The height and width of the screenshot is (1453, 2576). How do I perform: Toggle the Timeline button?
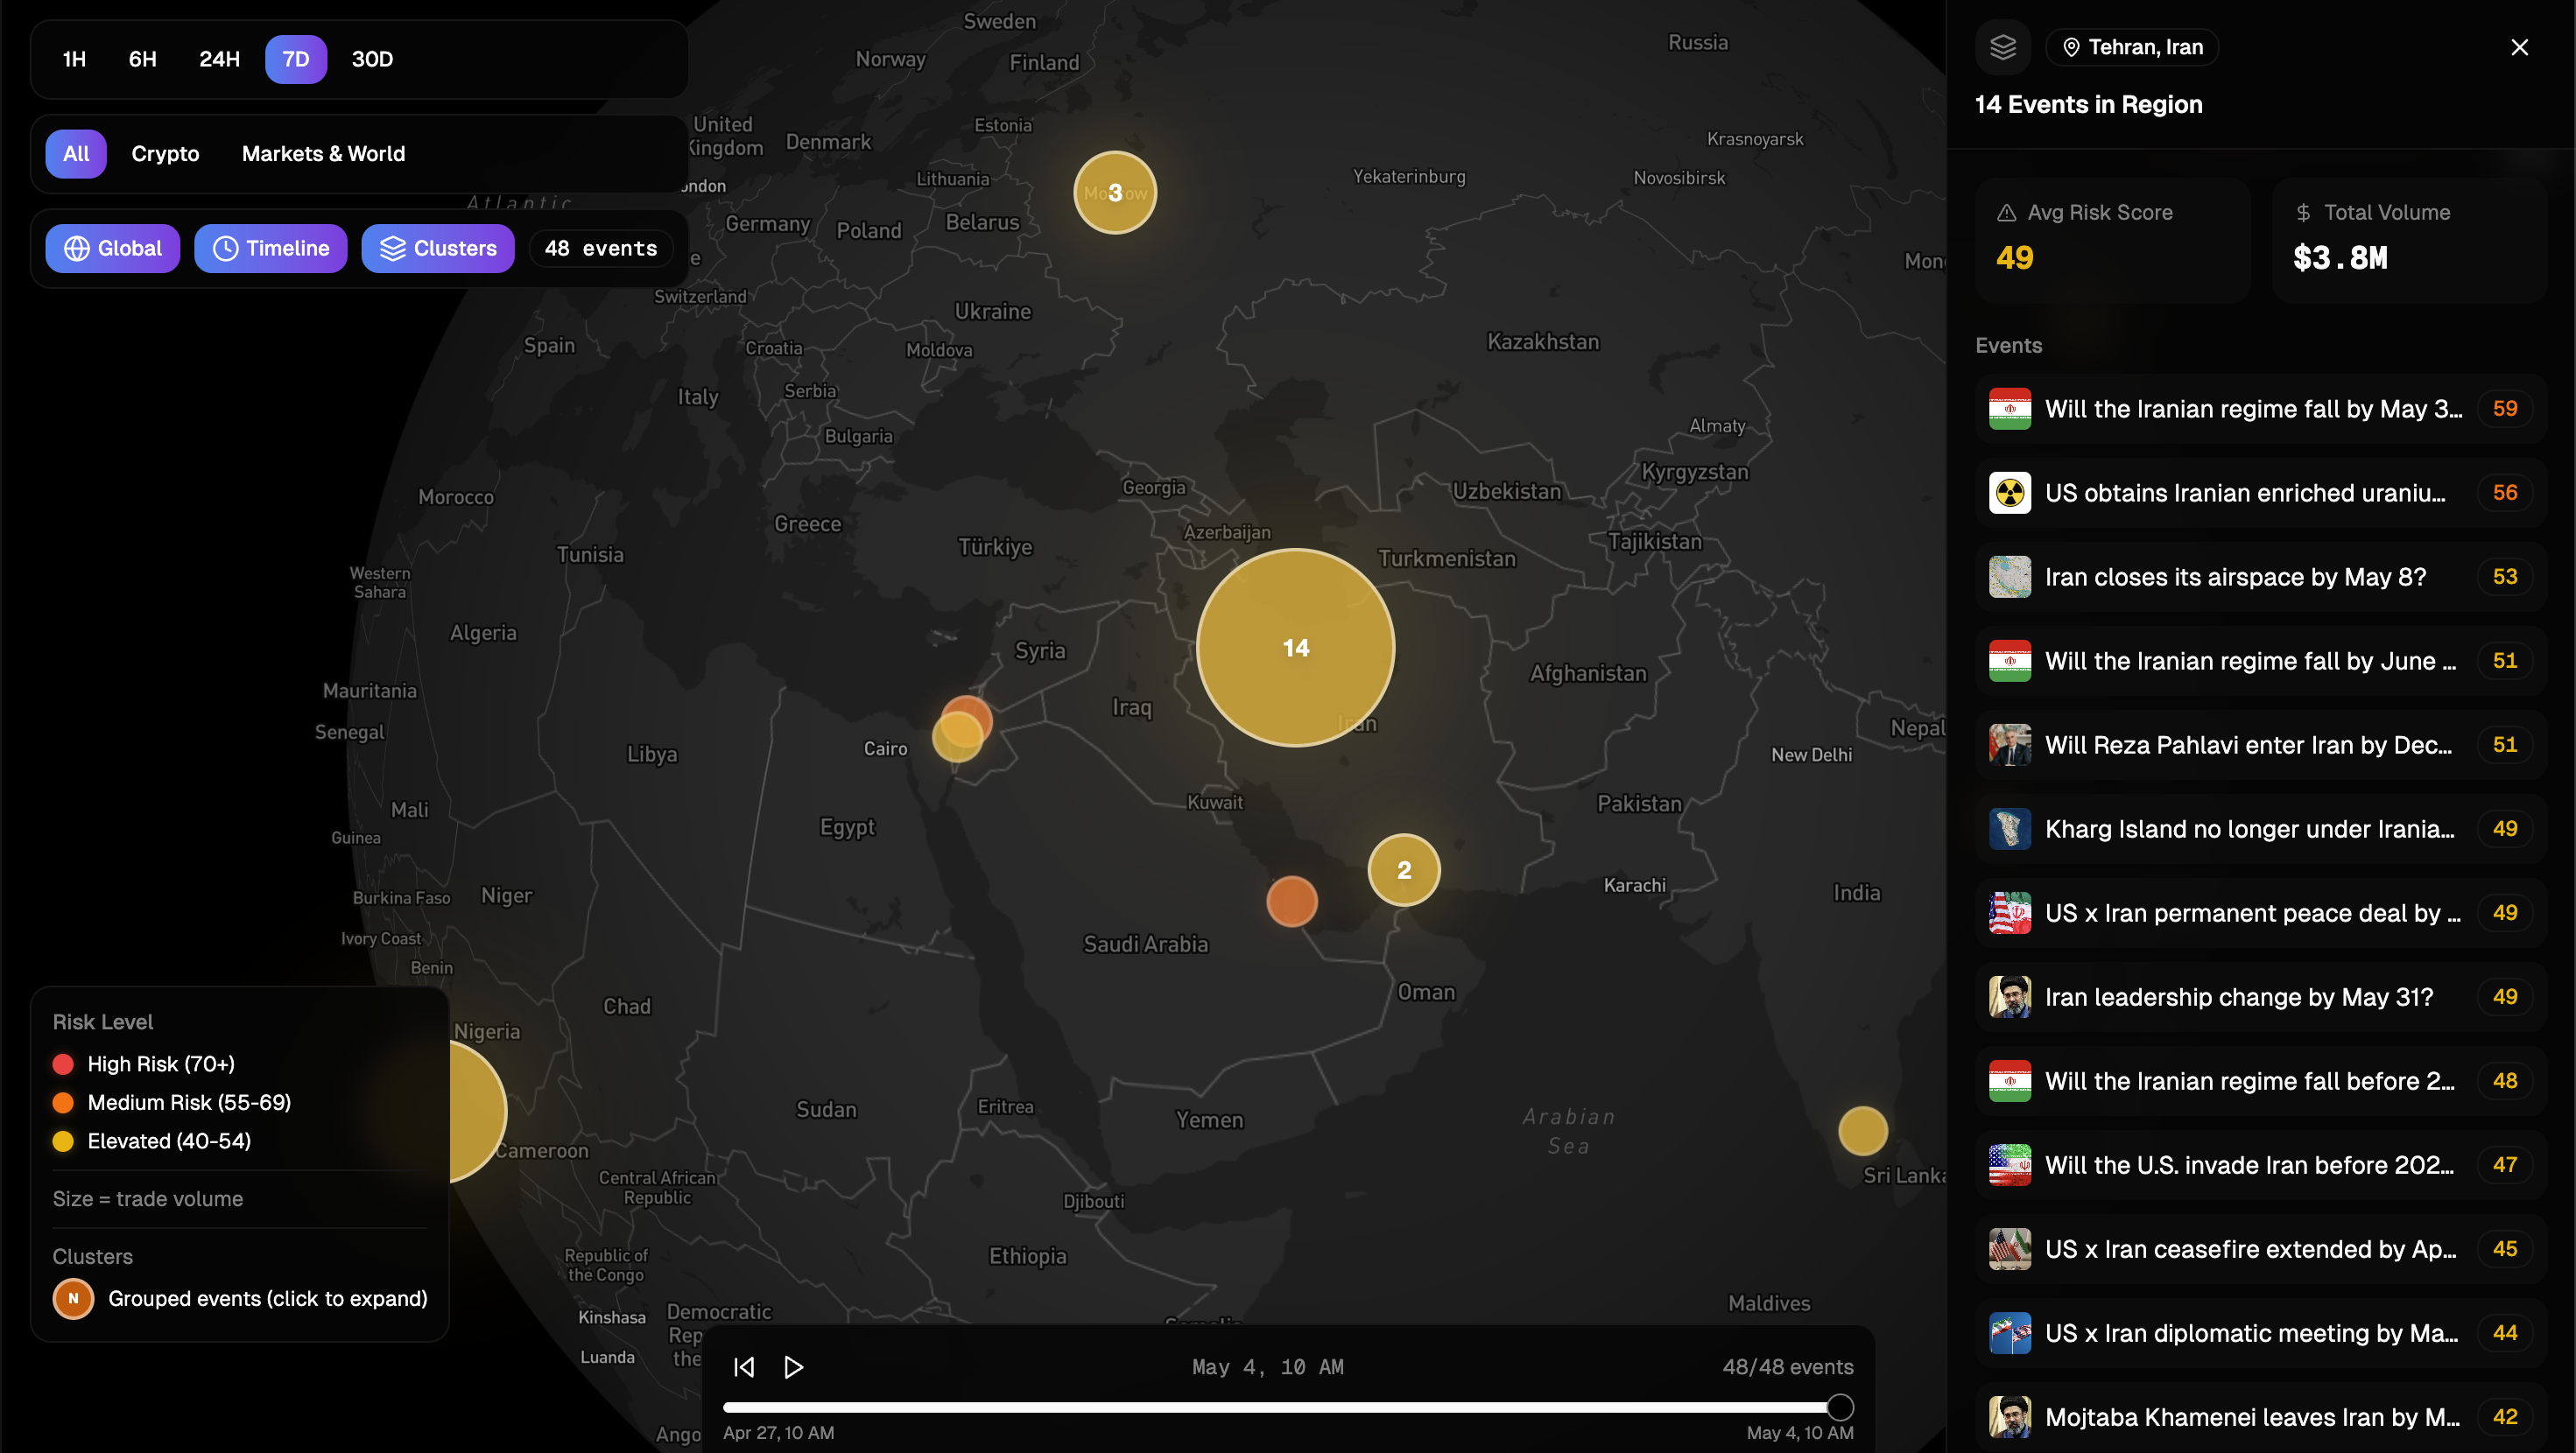(x=271, y=248)
